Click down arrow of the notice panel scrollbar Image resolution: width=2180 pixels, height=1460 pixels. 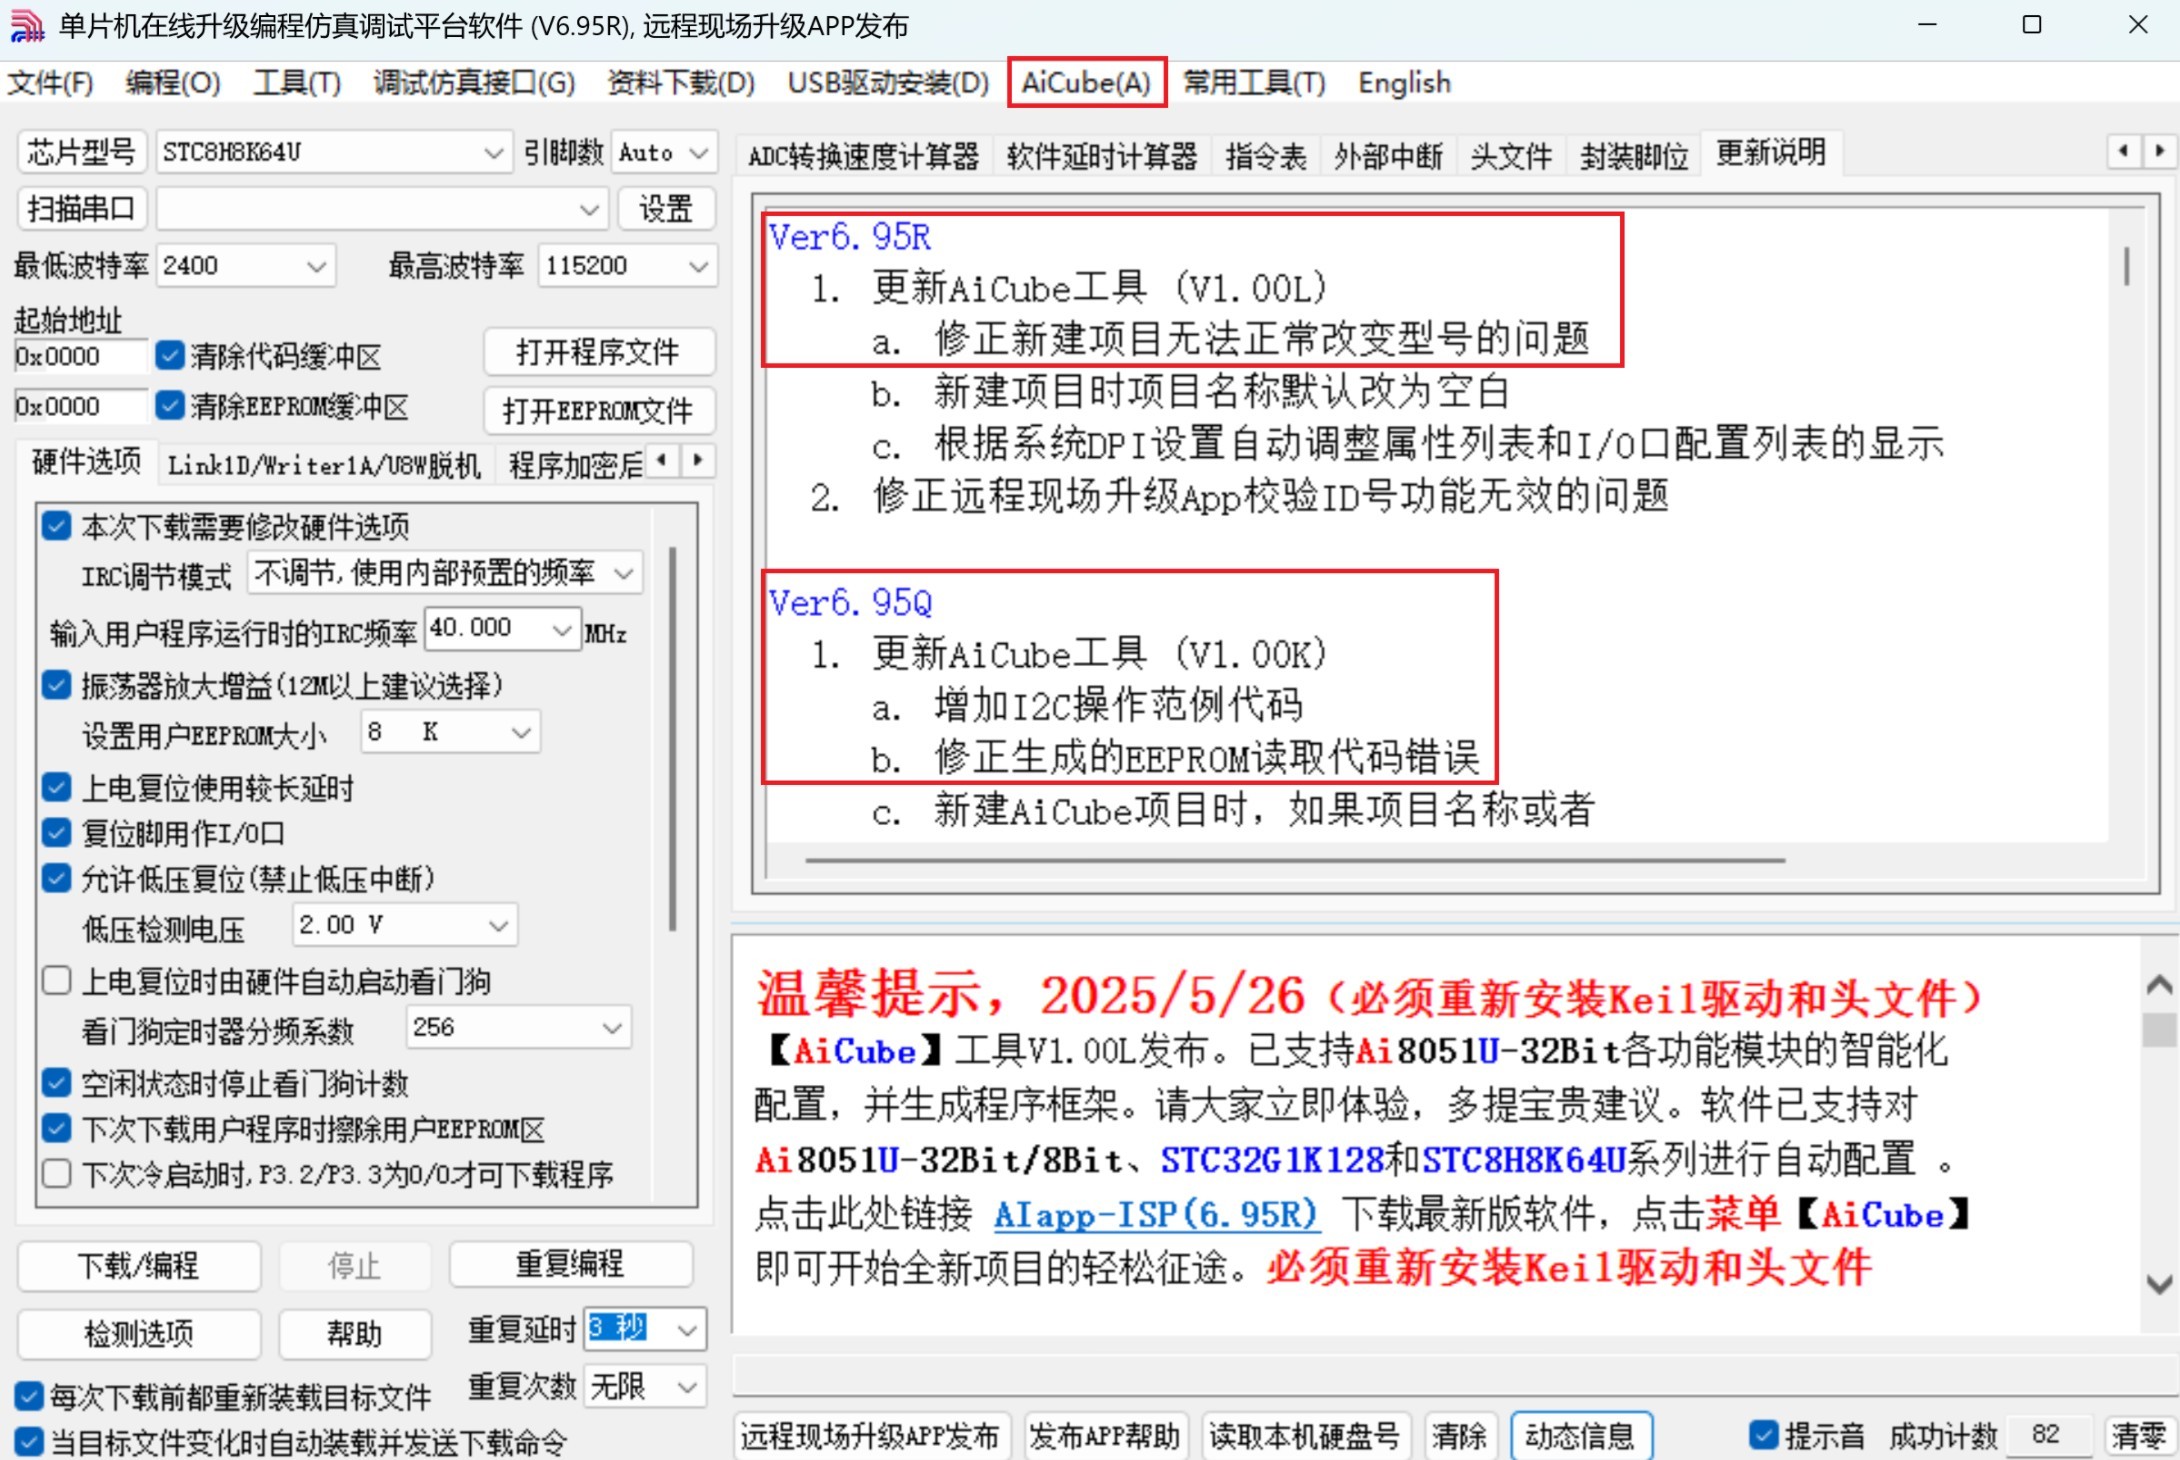pos(2158,1285)
